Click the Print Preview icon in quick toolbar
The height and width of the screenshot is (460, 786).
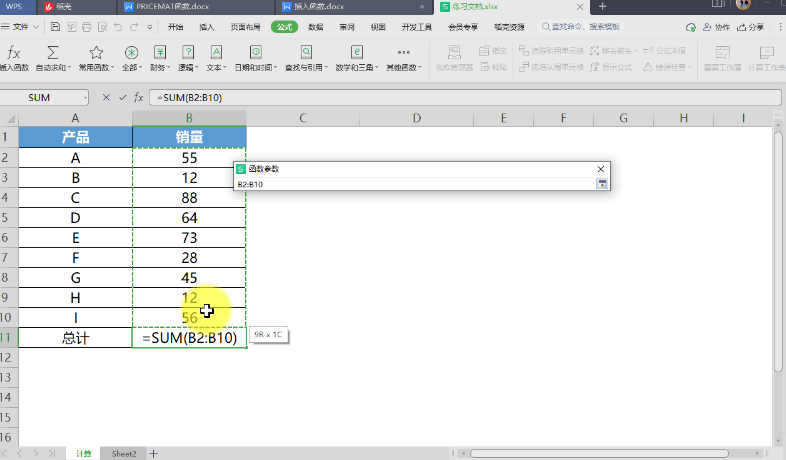point(102,27)
